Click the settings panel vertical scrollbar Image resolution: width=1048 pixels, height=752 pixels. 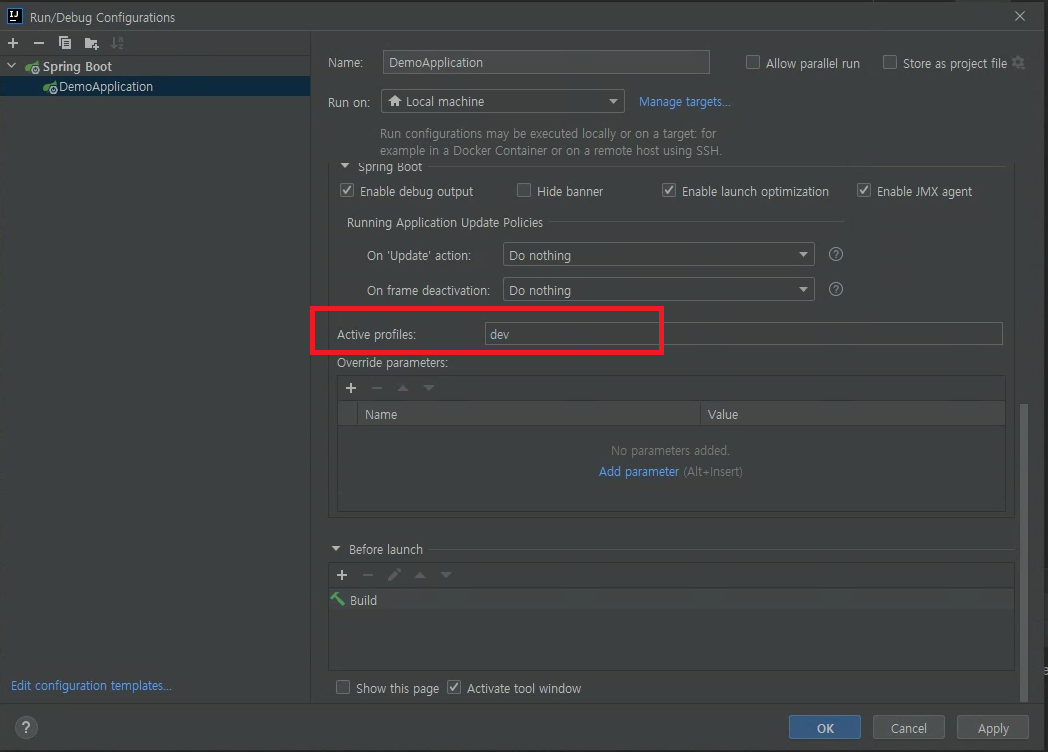[1024, 551]
